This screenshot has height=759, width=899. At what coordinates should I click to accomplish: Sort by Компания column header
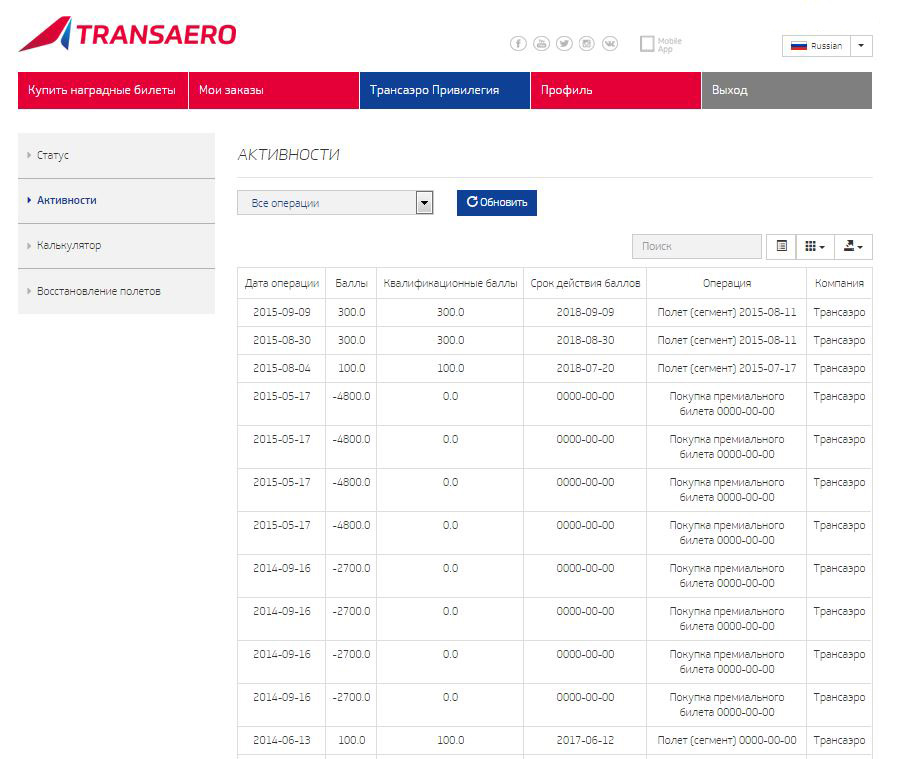(x=839, y=283)
